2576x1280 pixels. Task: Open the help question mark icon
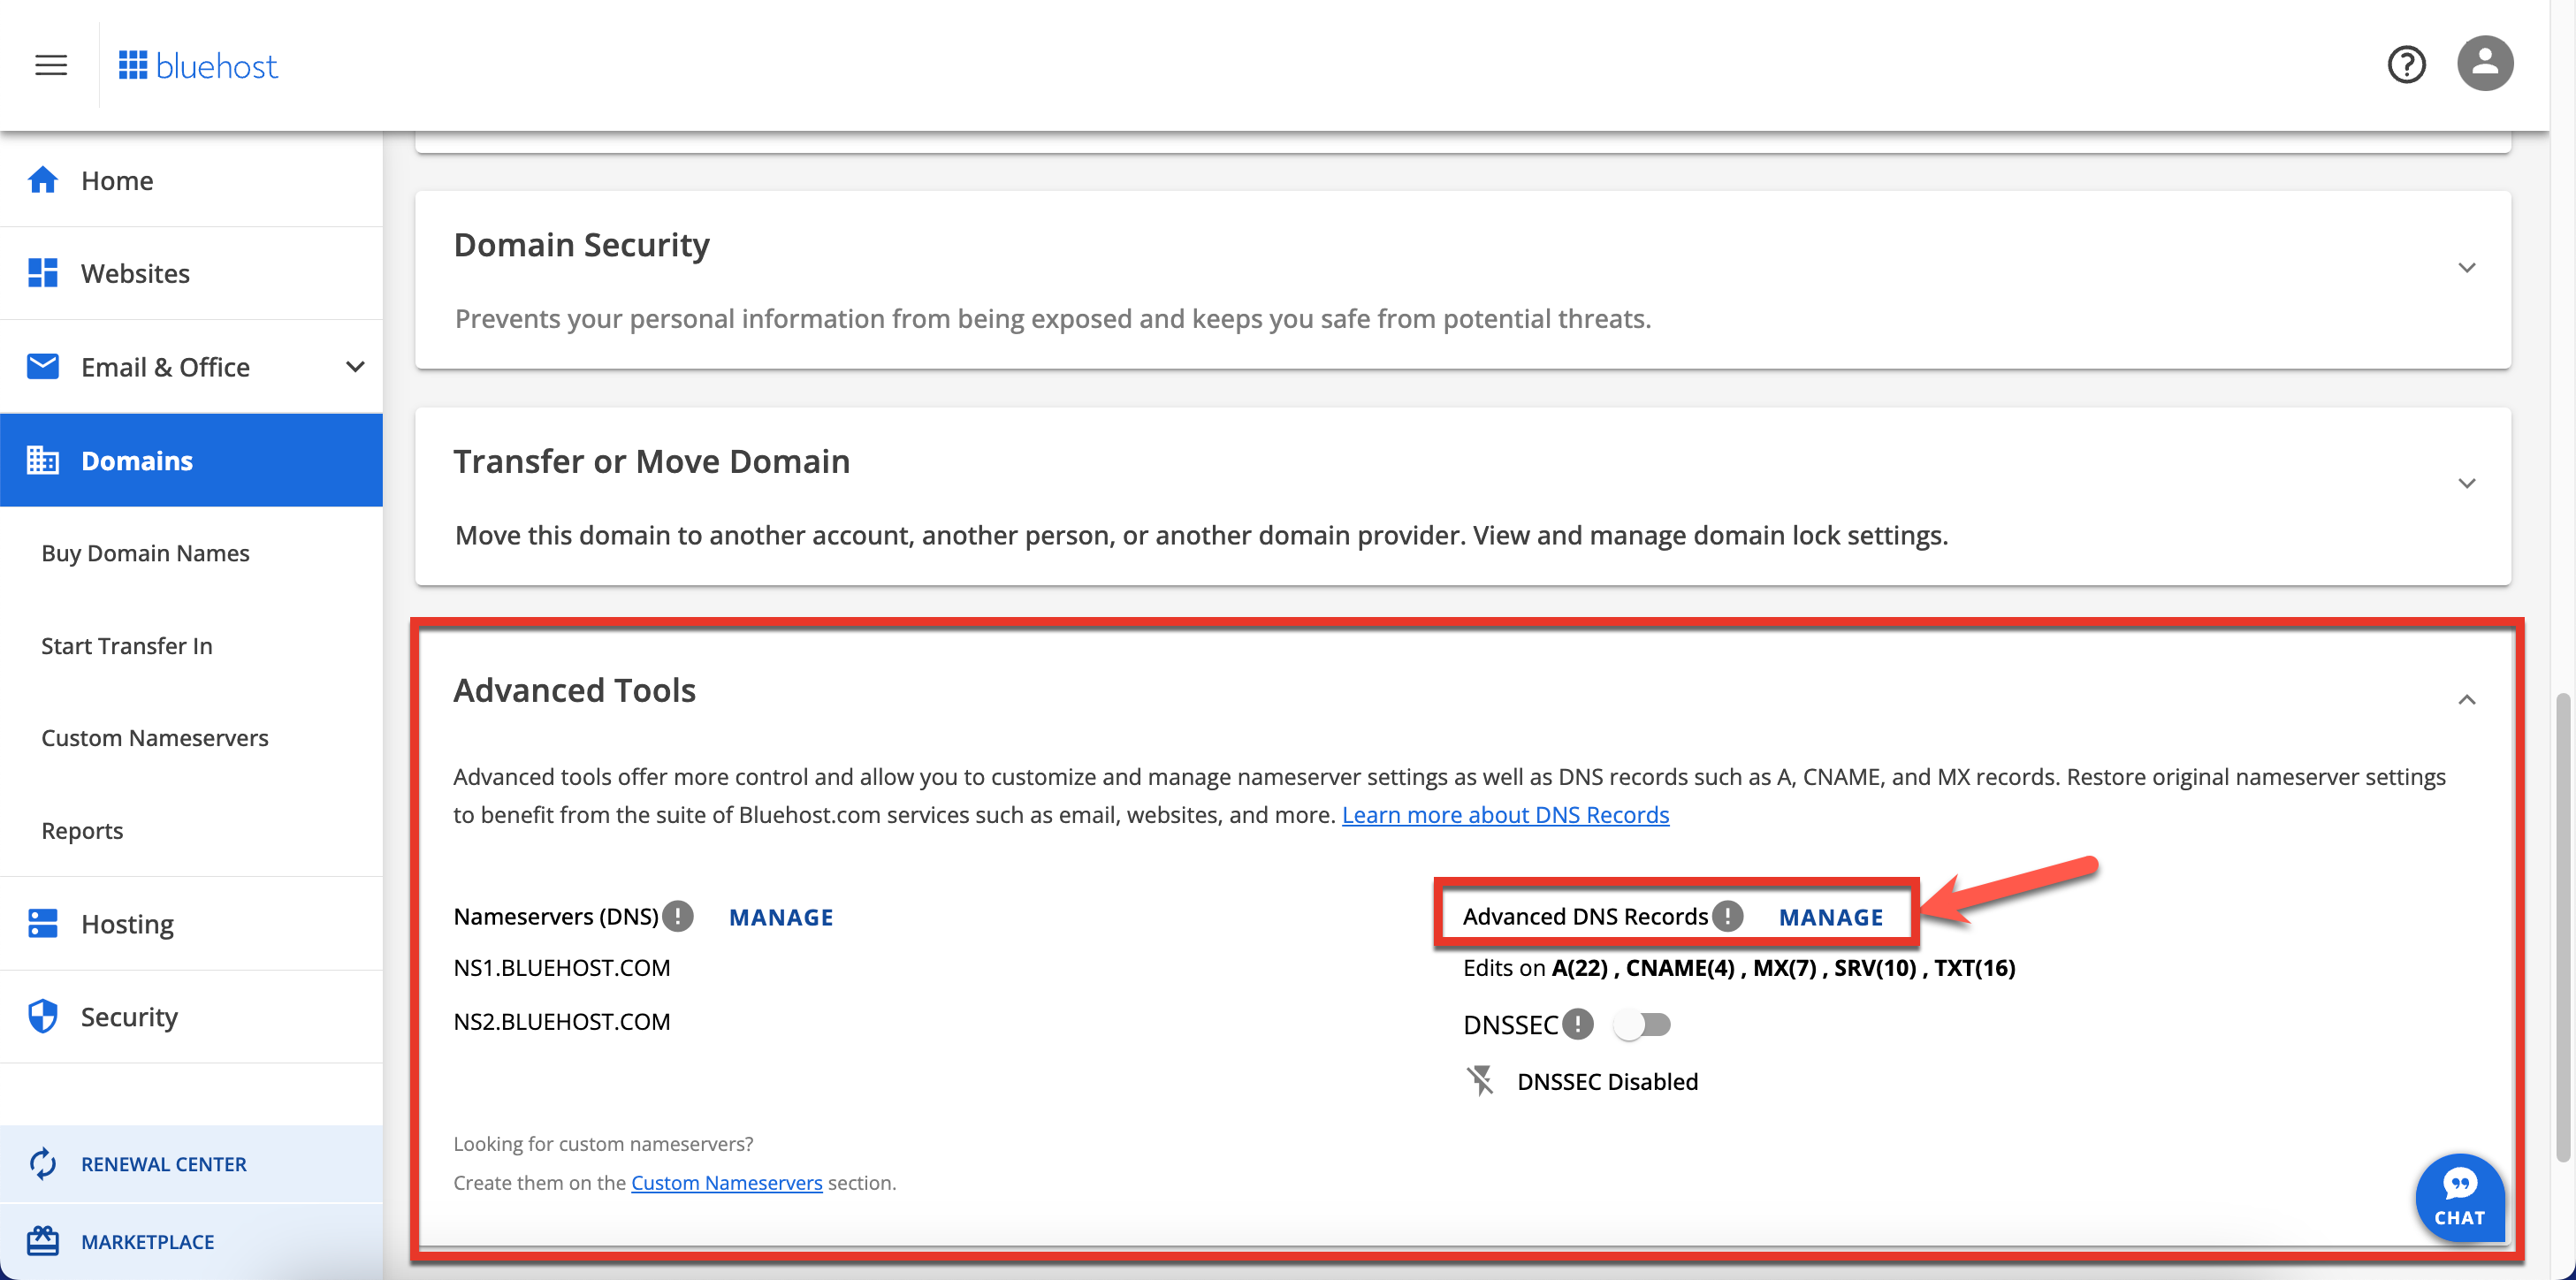[2407, 64]
